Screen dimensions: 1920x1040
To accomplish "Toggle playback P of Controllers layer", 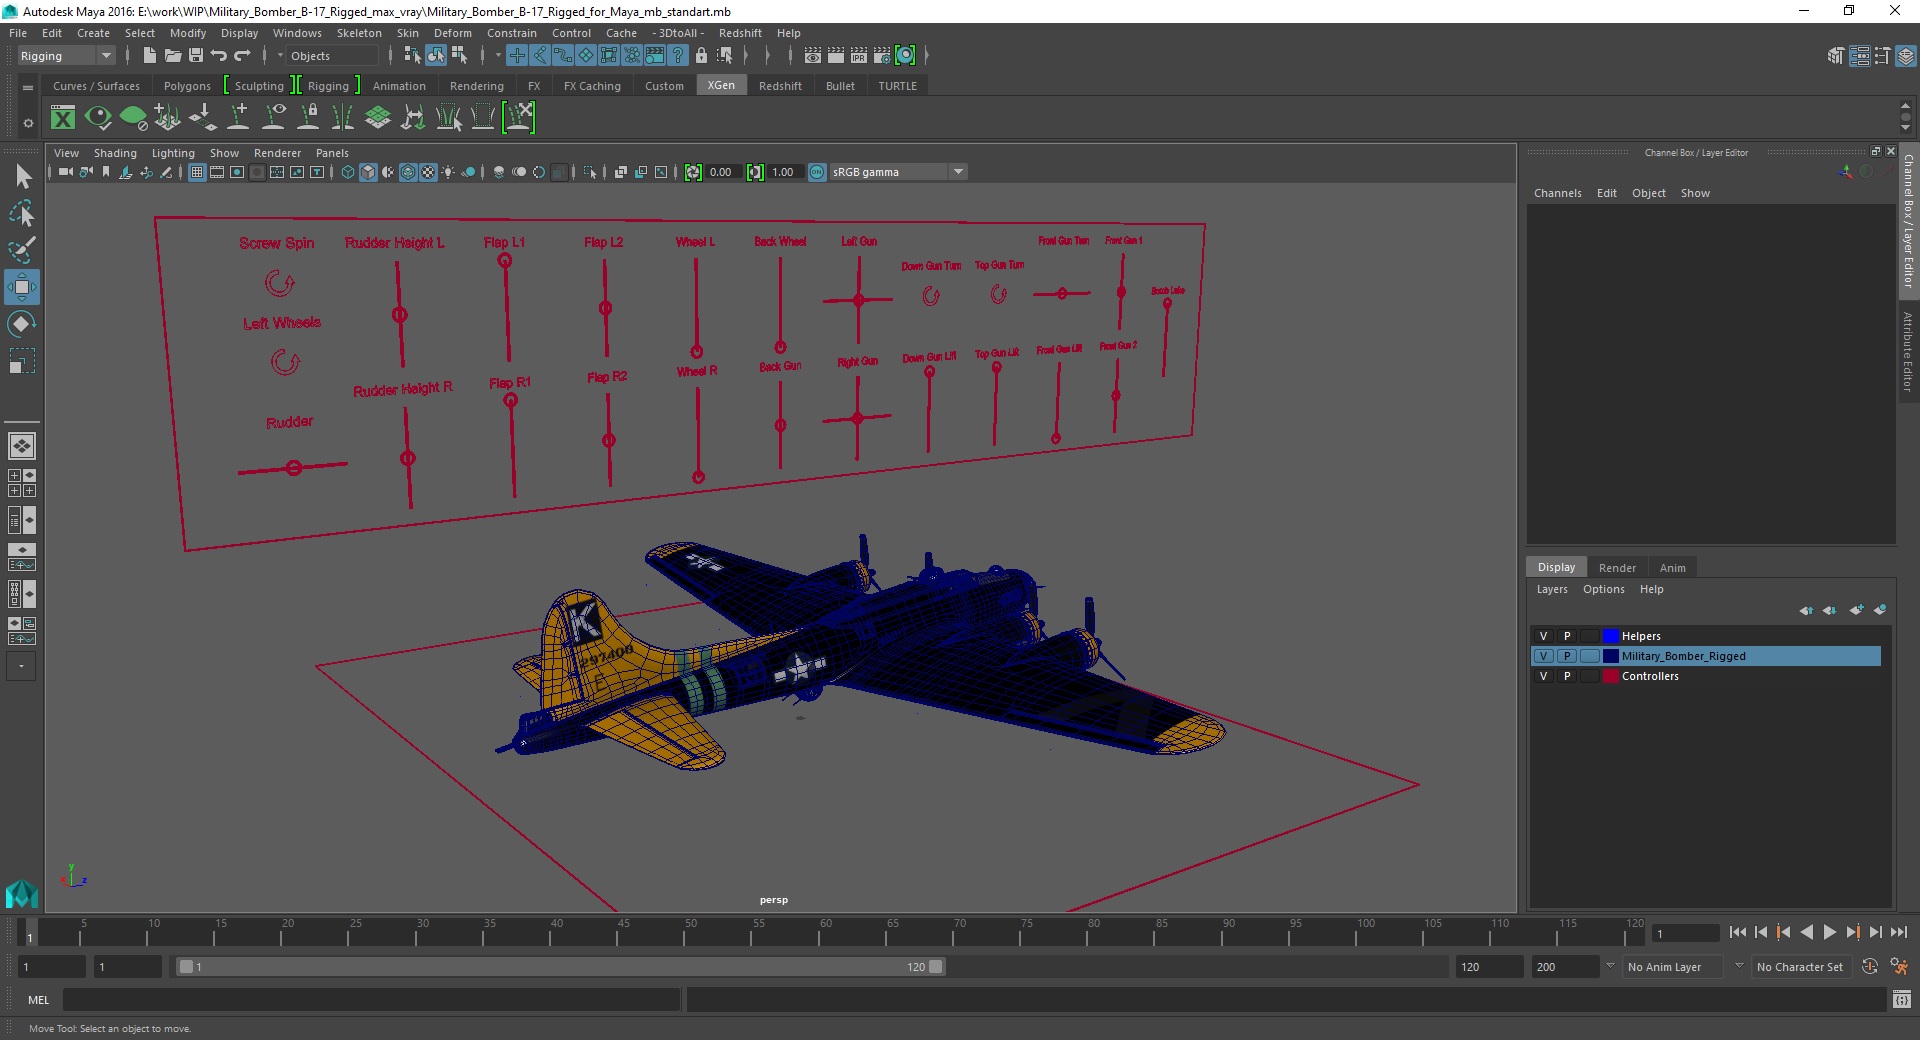I will tap(1567, 676).
